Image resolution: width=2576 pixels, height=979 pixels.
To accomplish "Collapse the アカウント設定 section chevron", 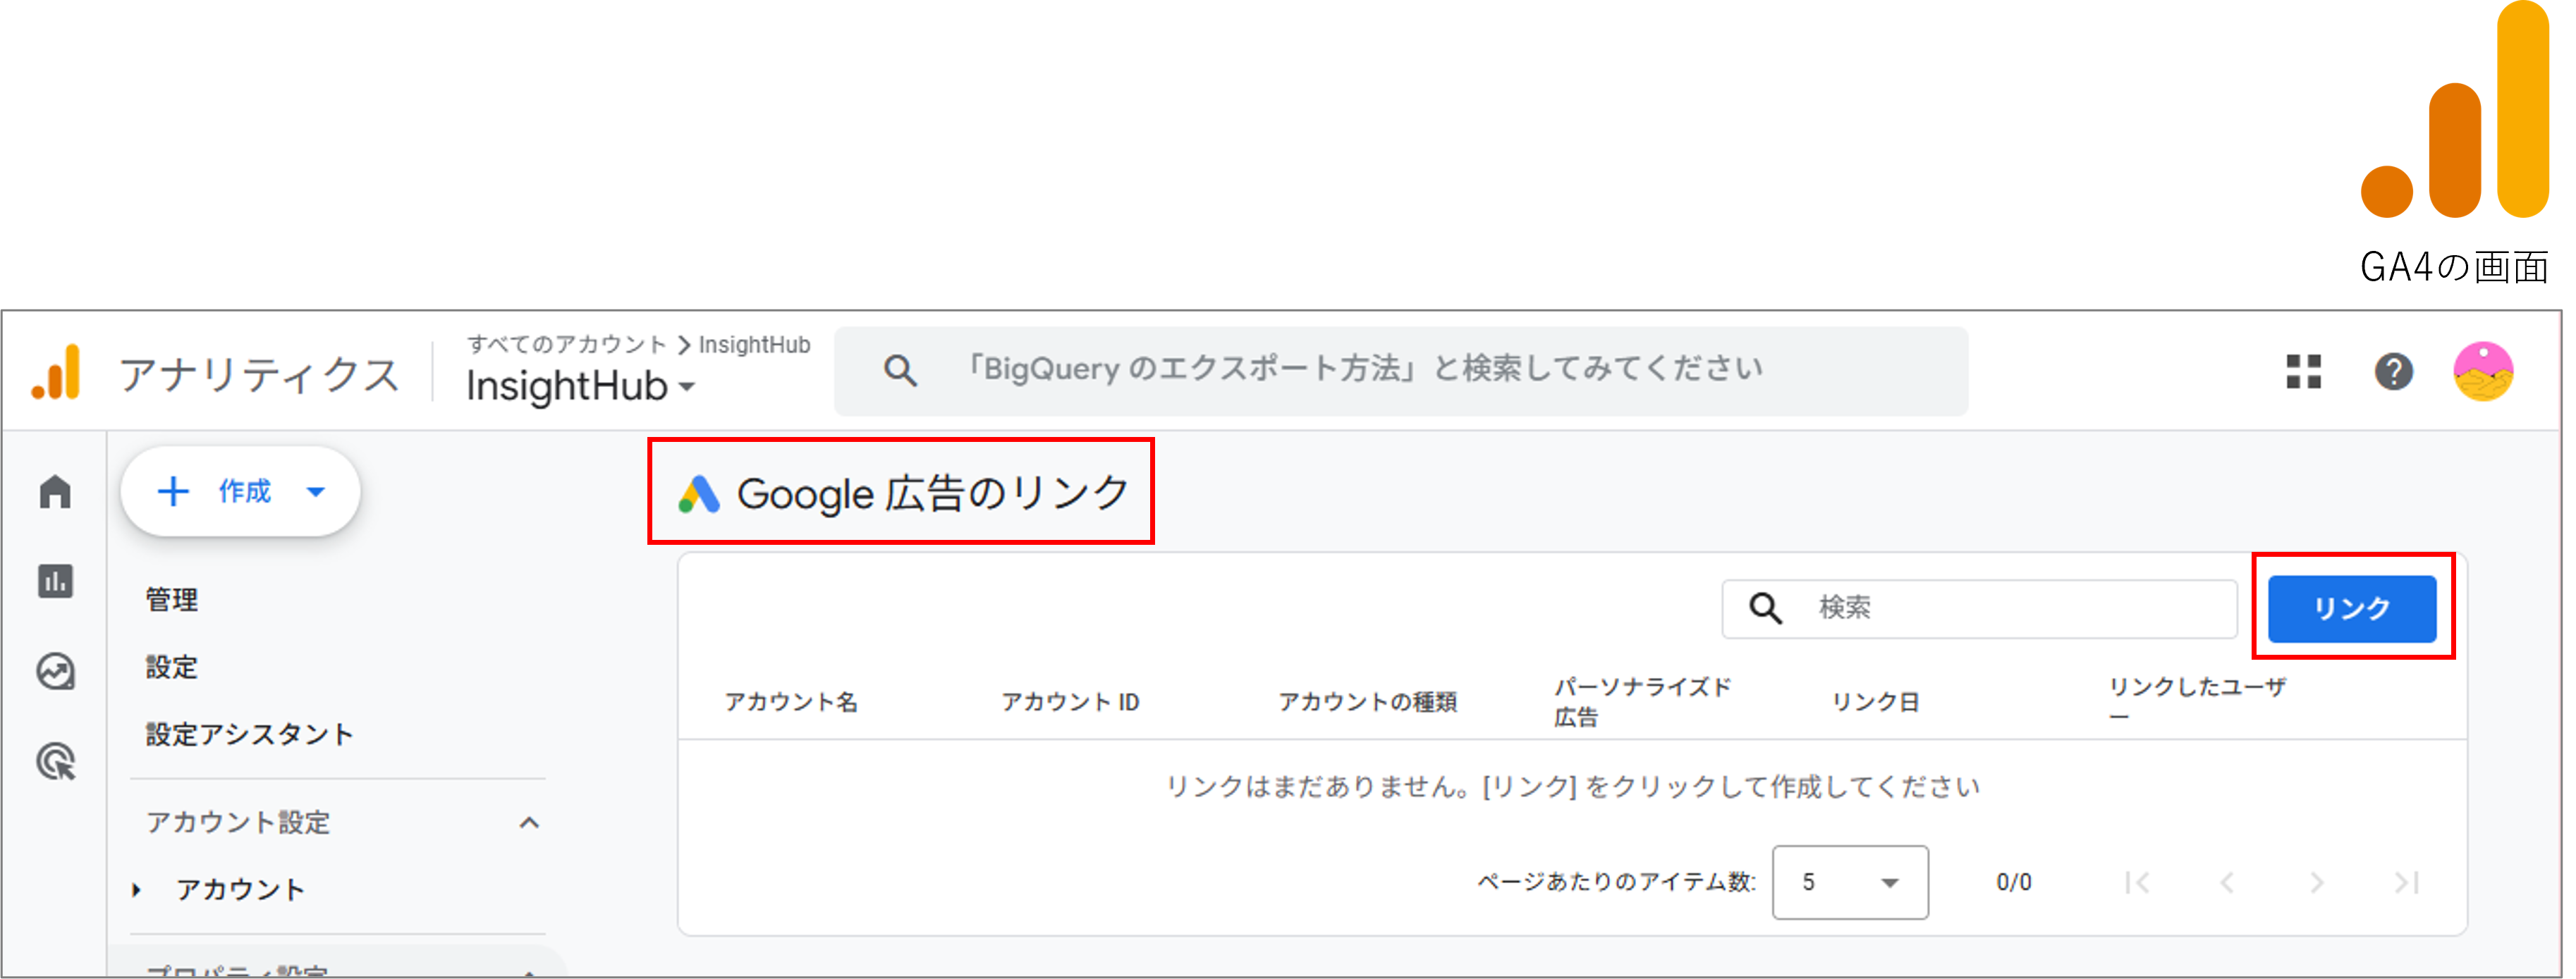I will point(529,823).
